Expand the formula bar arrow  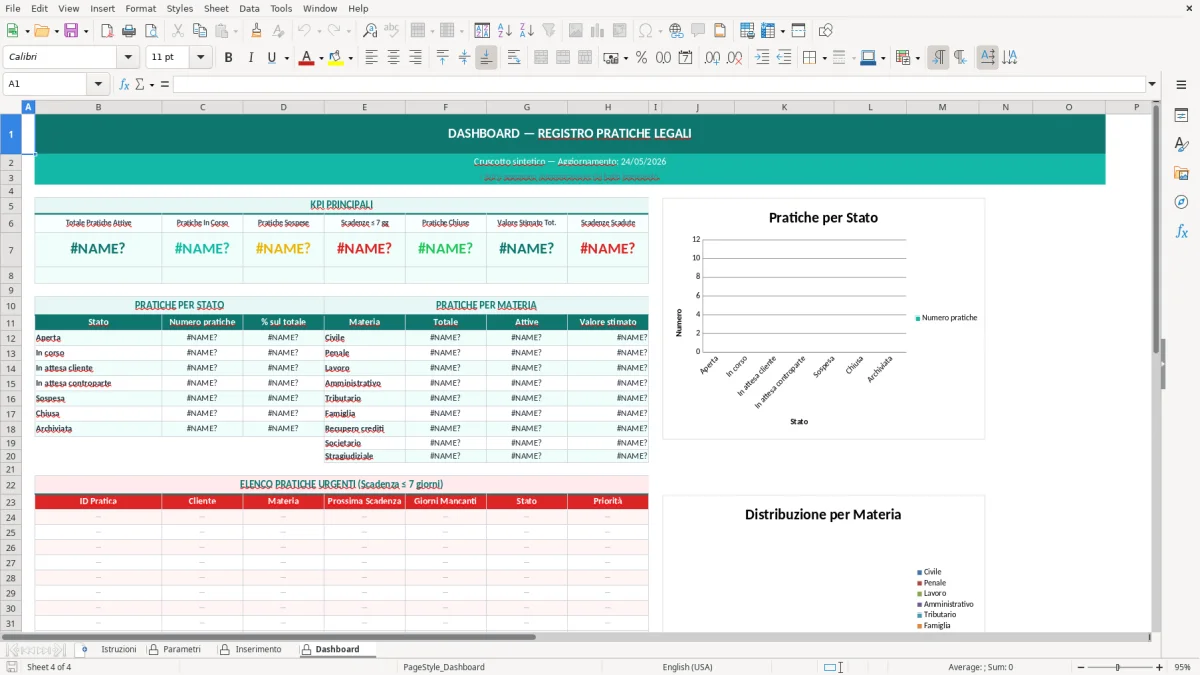pos(1152,84)
